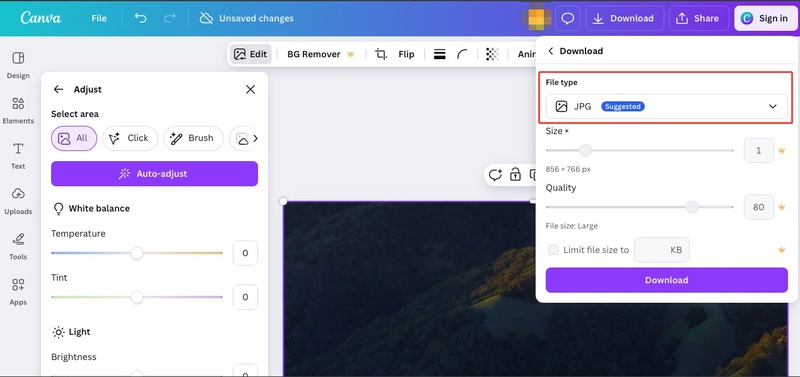Screen dimensions: 800x377
Task: Go back from the Adjust panel
Action: (59, 89)
